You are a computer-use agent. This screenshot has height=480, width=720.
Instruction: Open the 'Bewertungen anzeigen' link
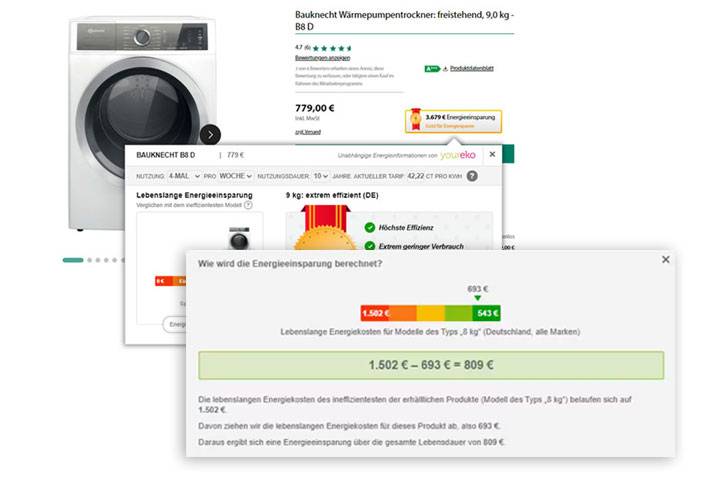coord(322,58)
